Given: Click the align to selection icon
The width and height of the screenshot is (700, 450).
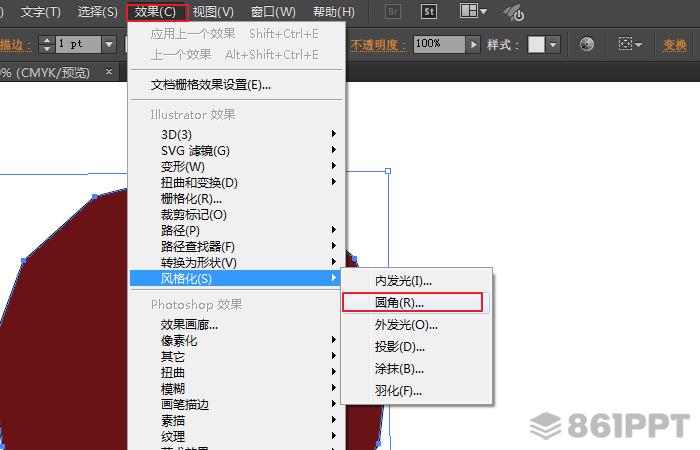Looking at the screenshot, I should click(625, 44).
